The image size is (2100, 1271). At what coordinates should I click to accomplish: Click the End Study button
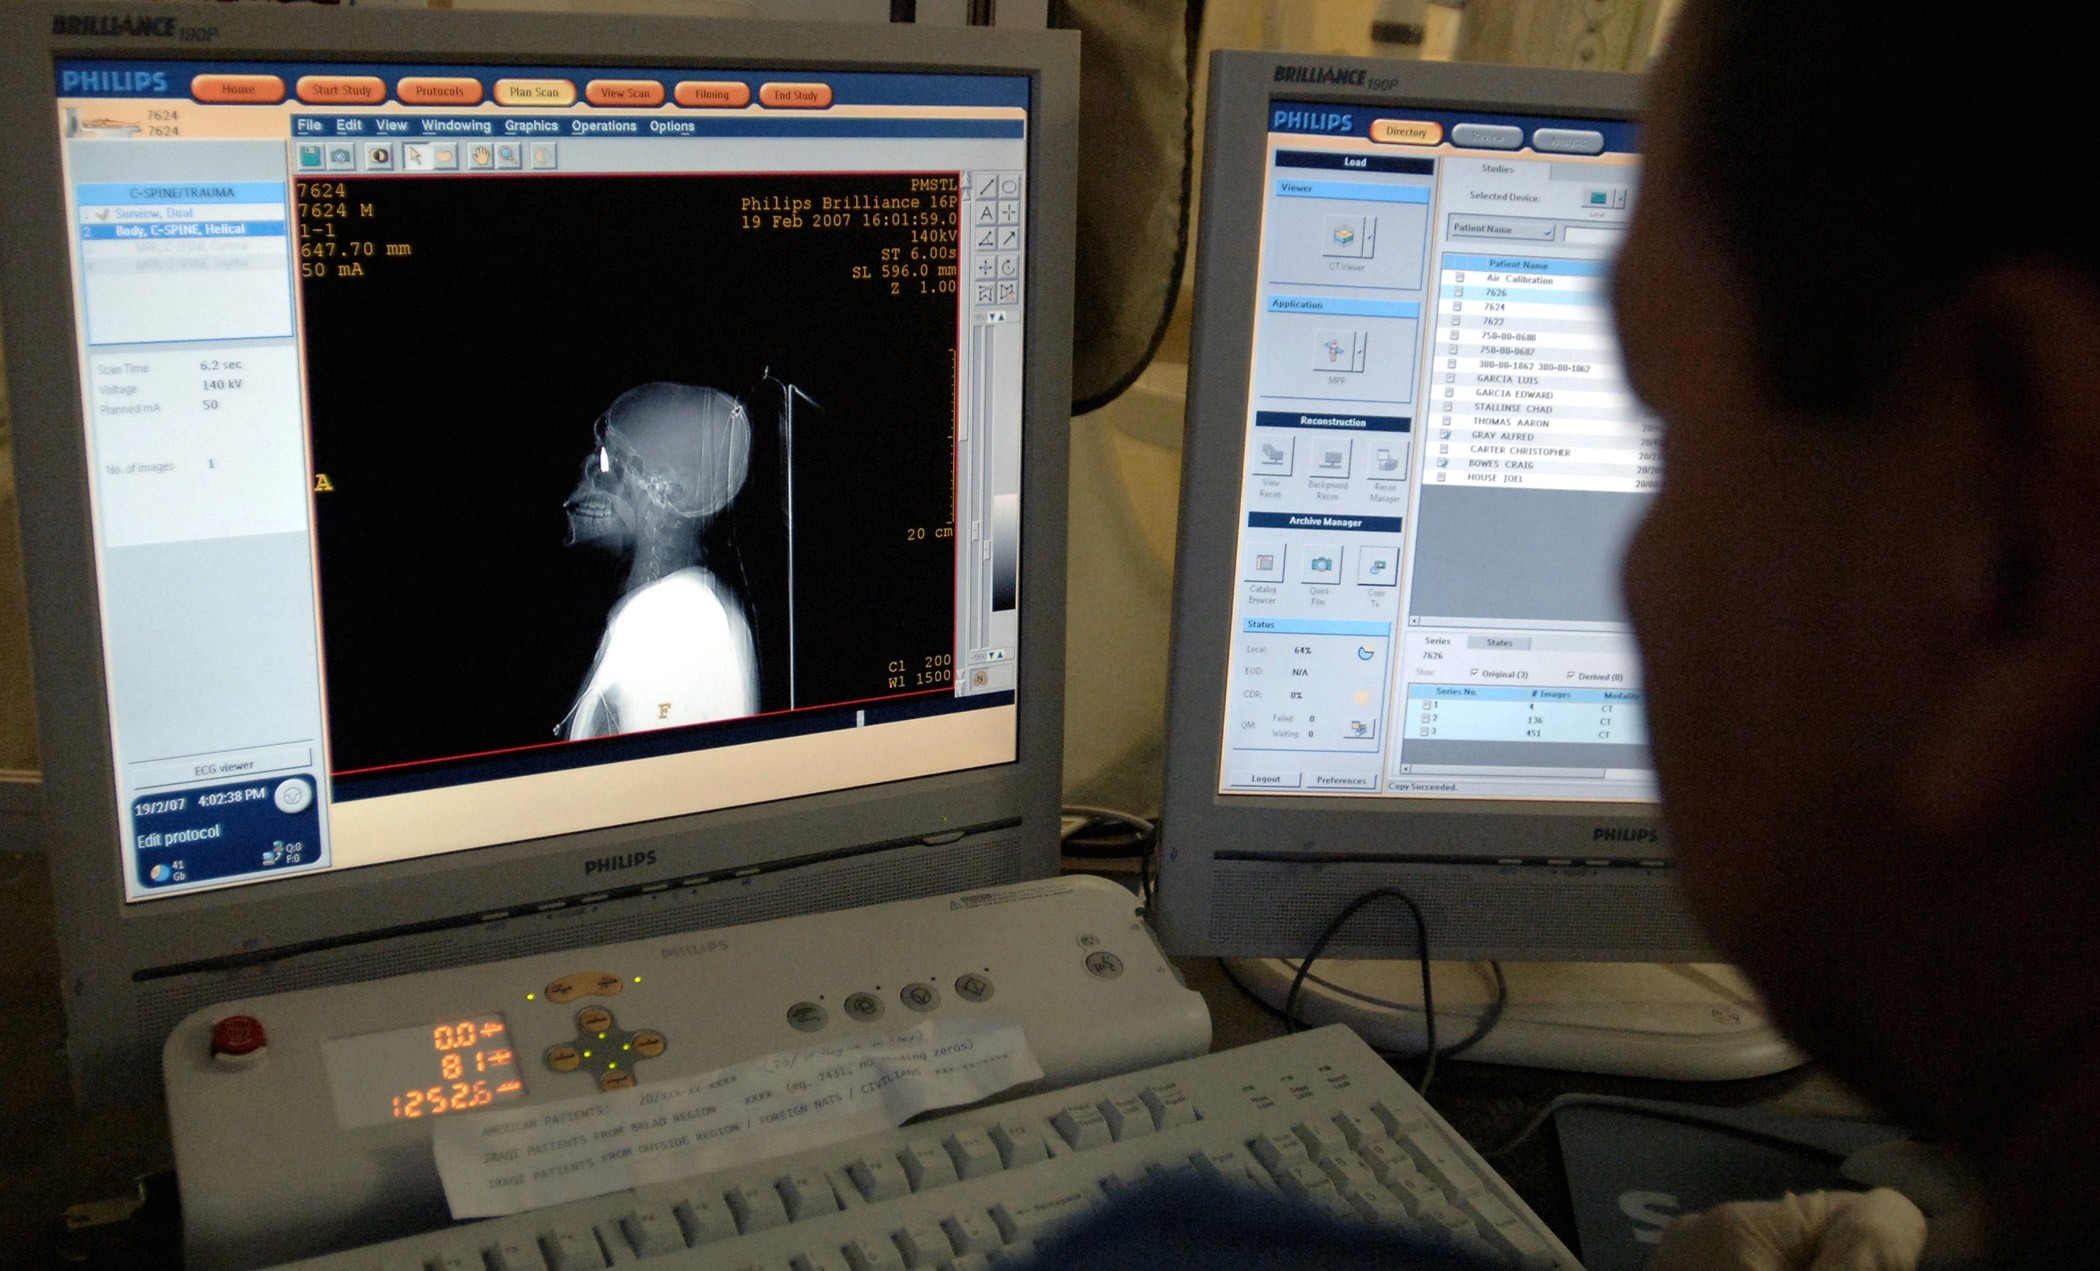[796, 95]
